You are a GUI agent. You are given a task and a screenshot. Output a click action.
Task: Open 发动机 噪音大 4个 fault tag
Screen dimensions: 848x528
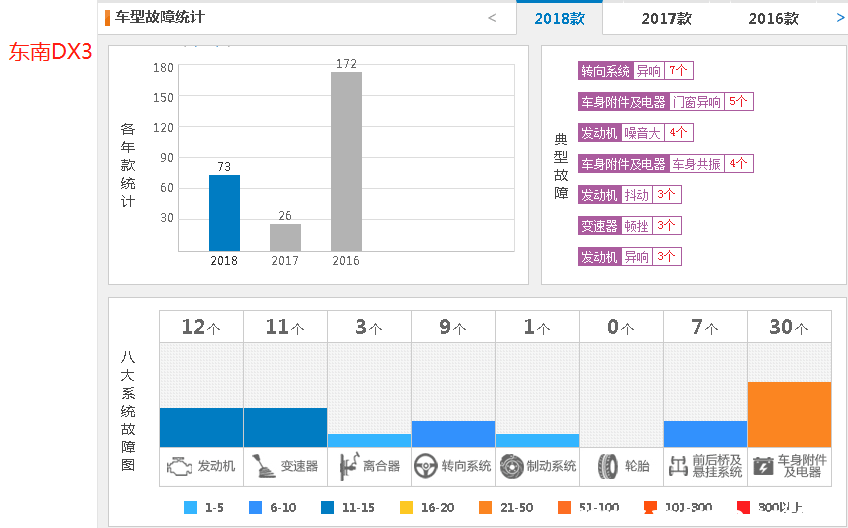tap(635, 133)
